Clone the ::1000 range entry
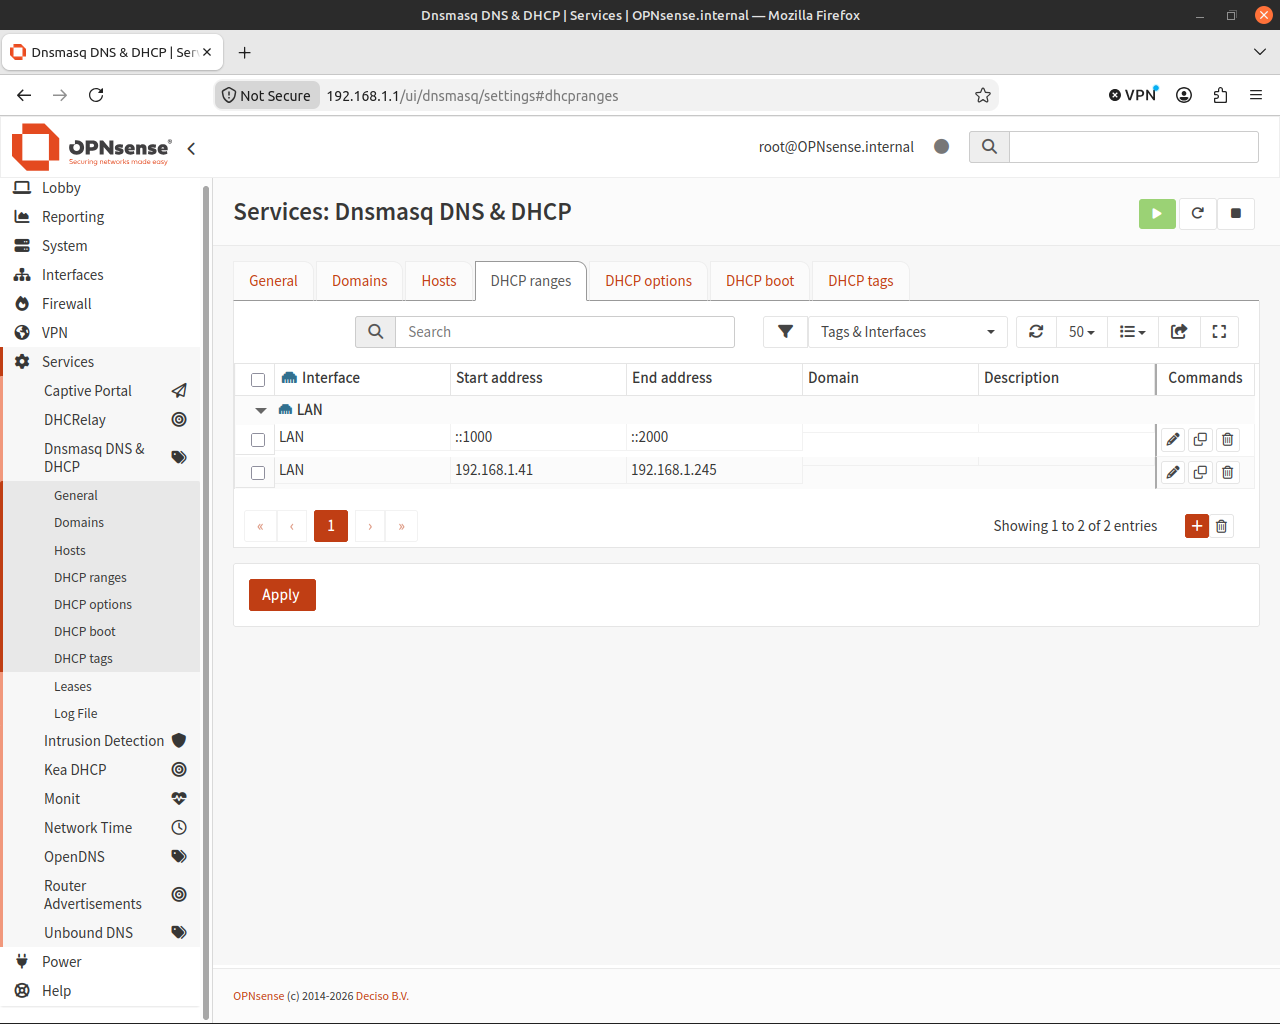 [1200, 439]
